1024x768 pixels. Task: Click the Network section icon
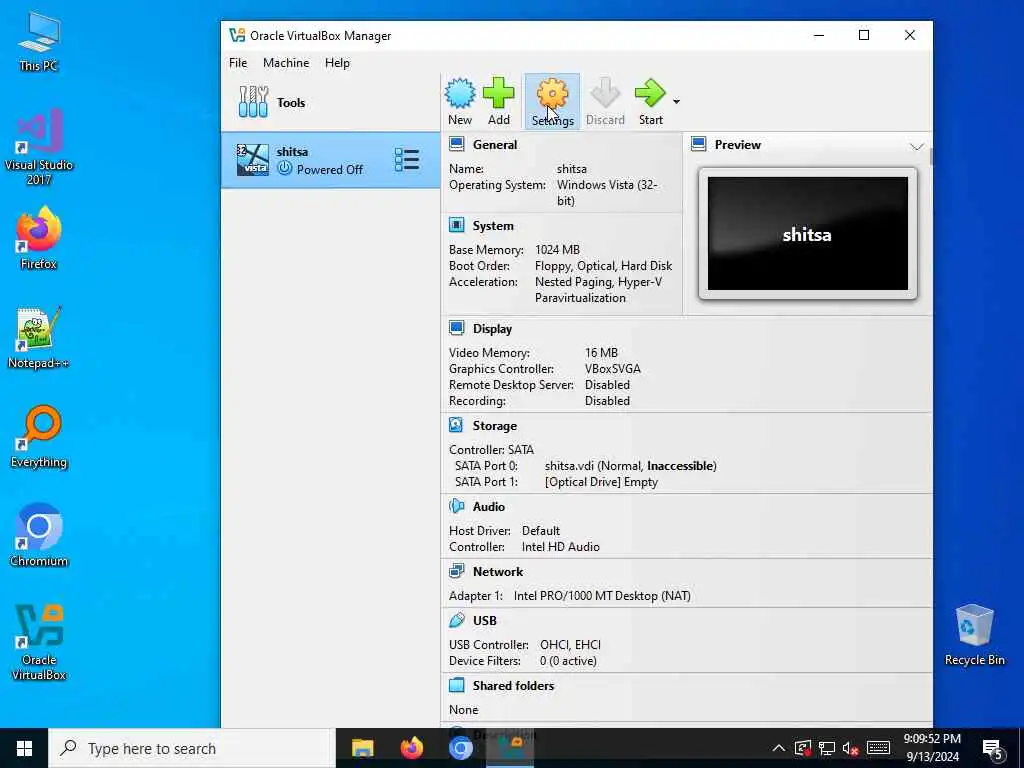[456, 571]
